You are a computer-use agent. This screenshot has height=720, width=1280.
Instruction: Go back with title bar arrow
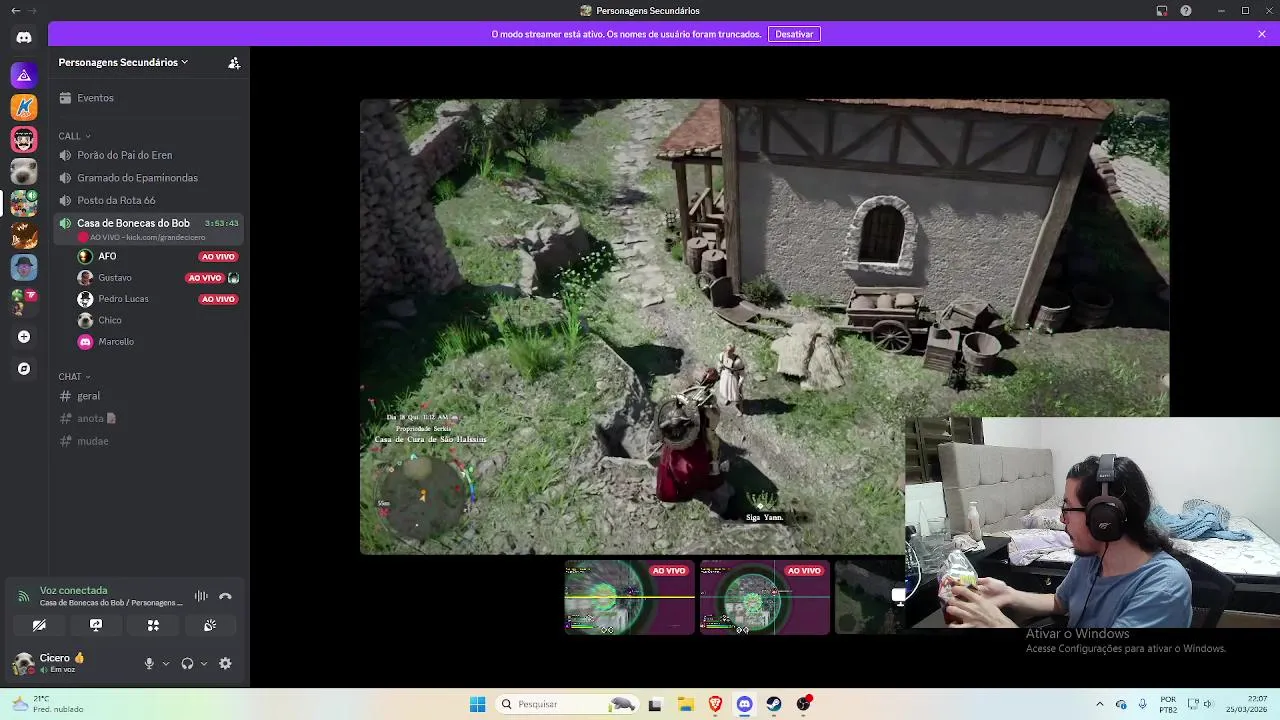pos(15,11)
